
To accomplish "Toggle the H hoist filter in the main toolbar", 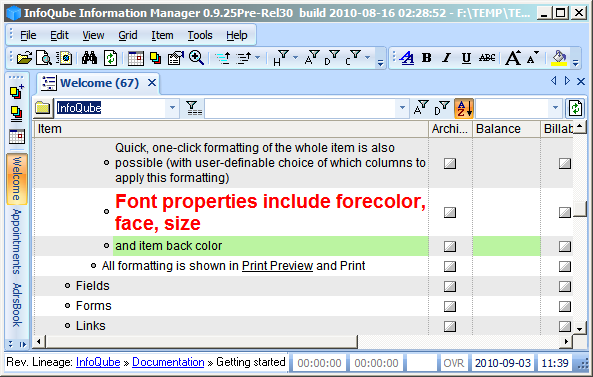I will (280, 58).
